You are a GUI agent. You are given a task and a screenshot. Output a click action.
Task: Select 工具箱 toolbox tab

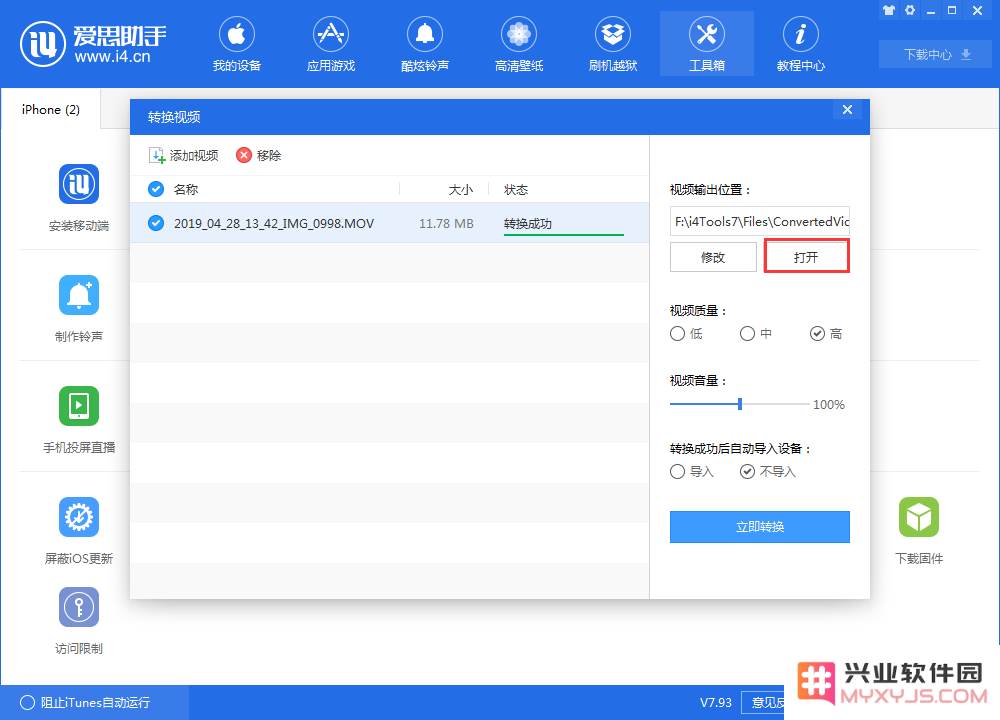(x=707, y=44)
